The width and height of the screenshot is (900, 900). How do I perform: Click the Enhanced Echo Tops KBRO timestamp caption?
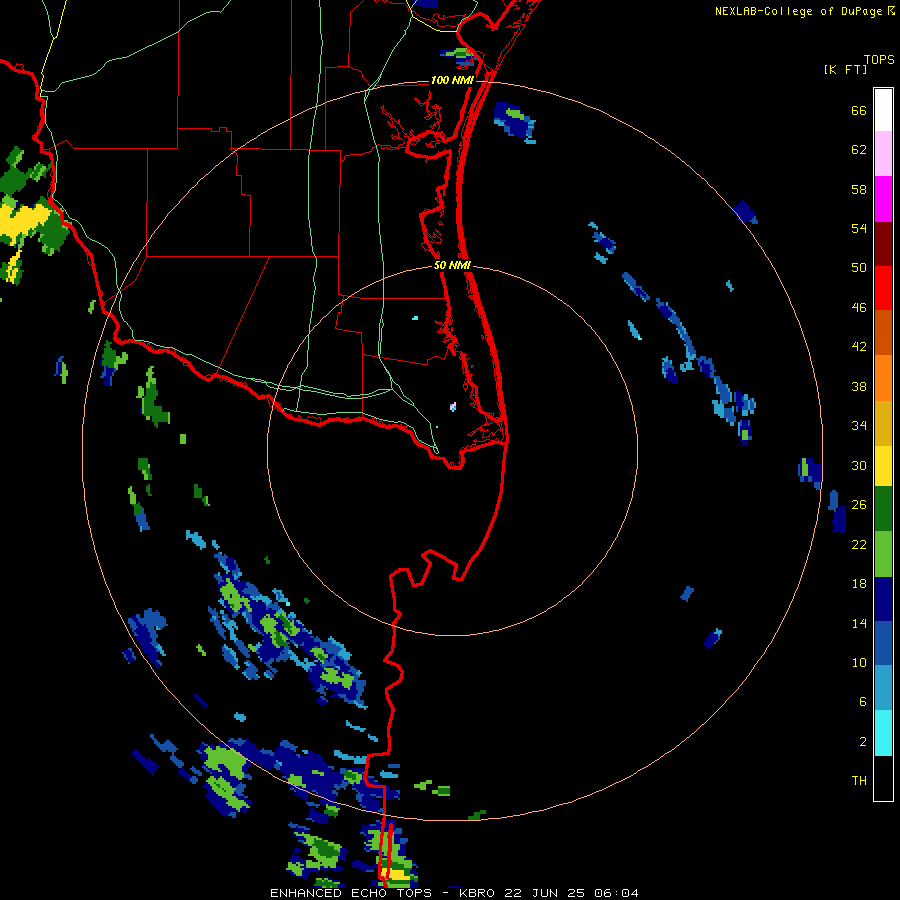click(454, 893)
